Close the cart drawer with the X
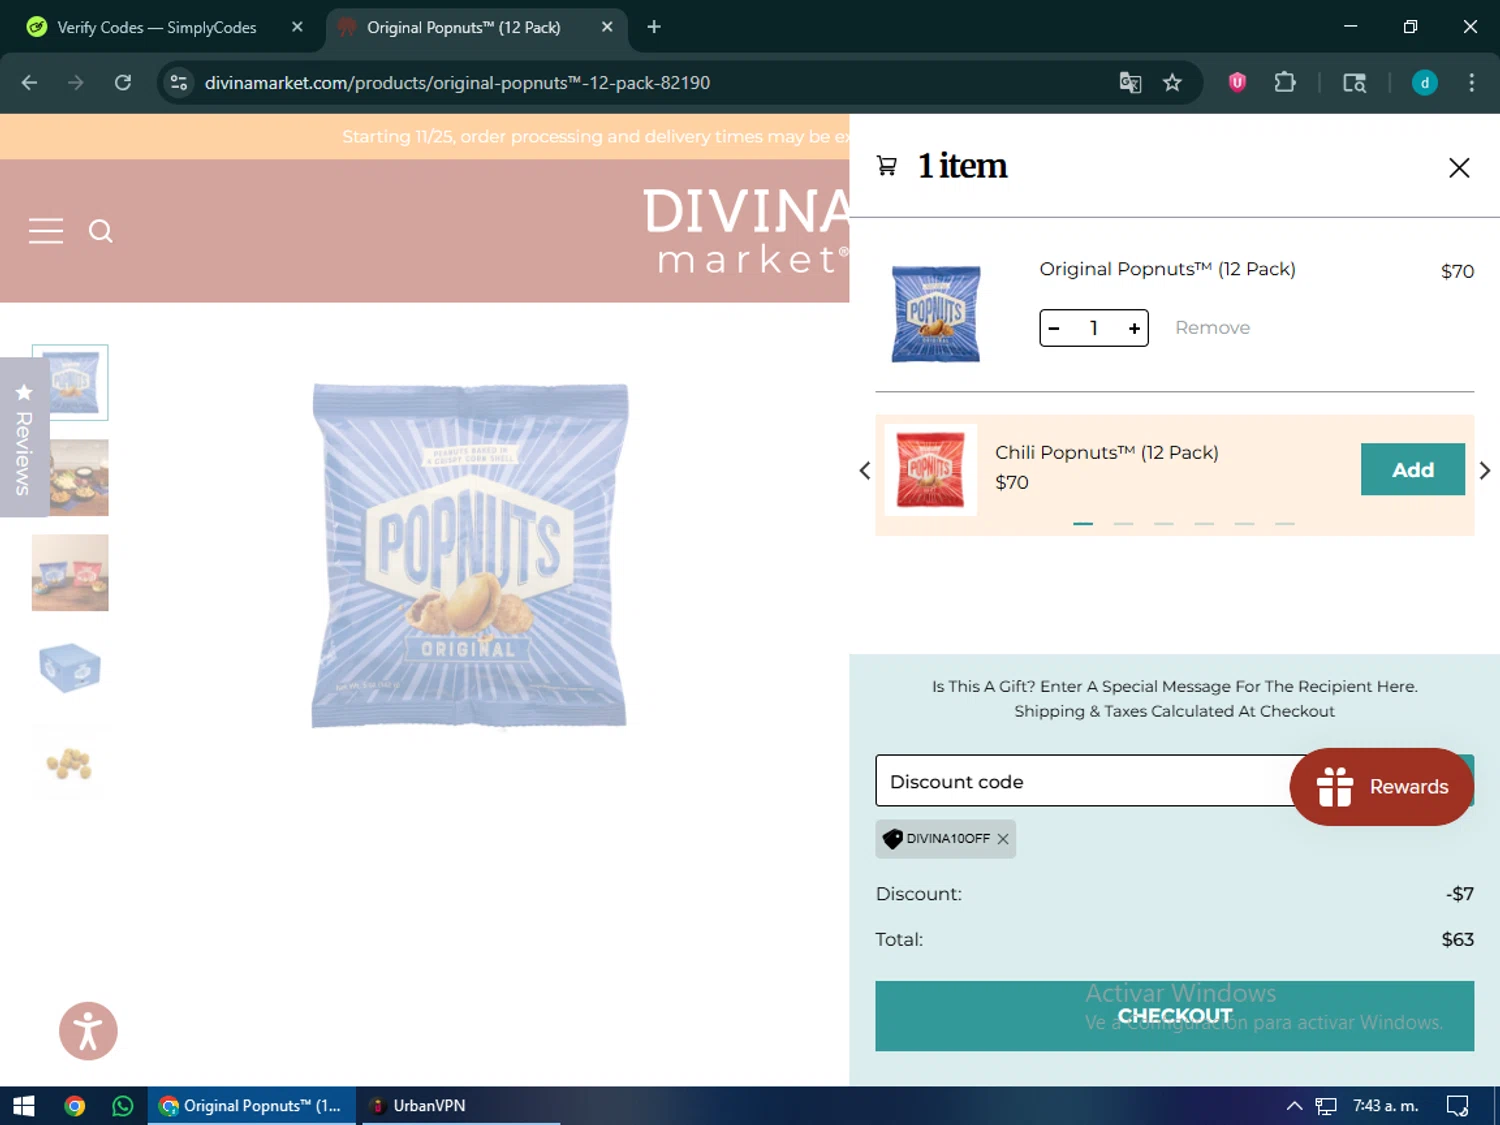The image size is (1500, 1125). pyautogui.click(x=1459, y=167)
